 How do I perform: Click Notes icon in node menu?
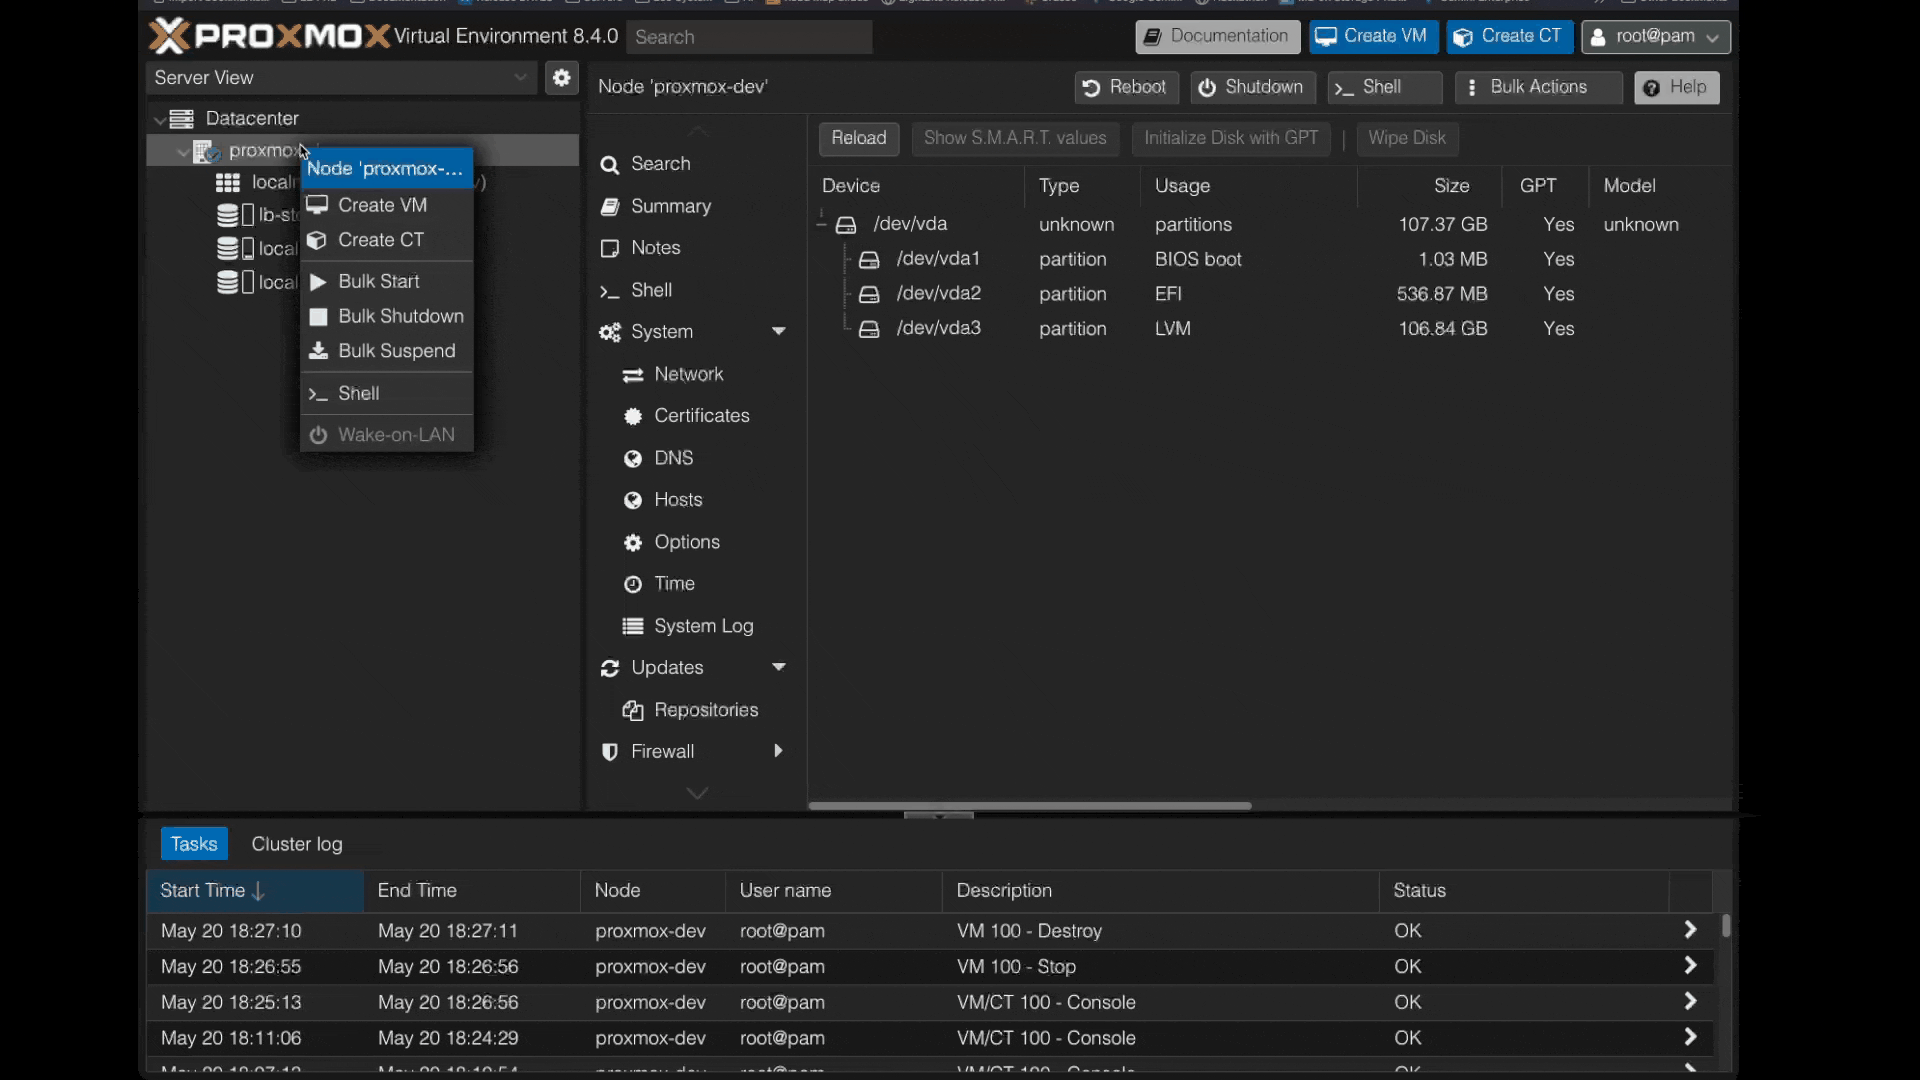(x=609, y=248)
